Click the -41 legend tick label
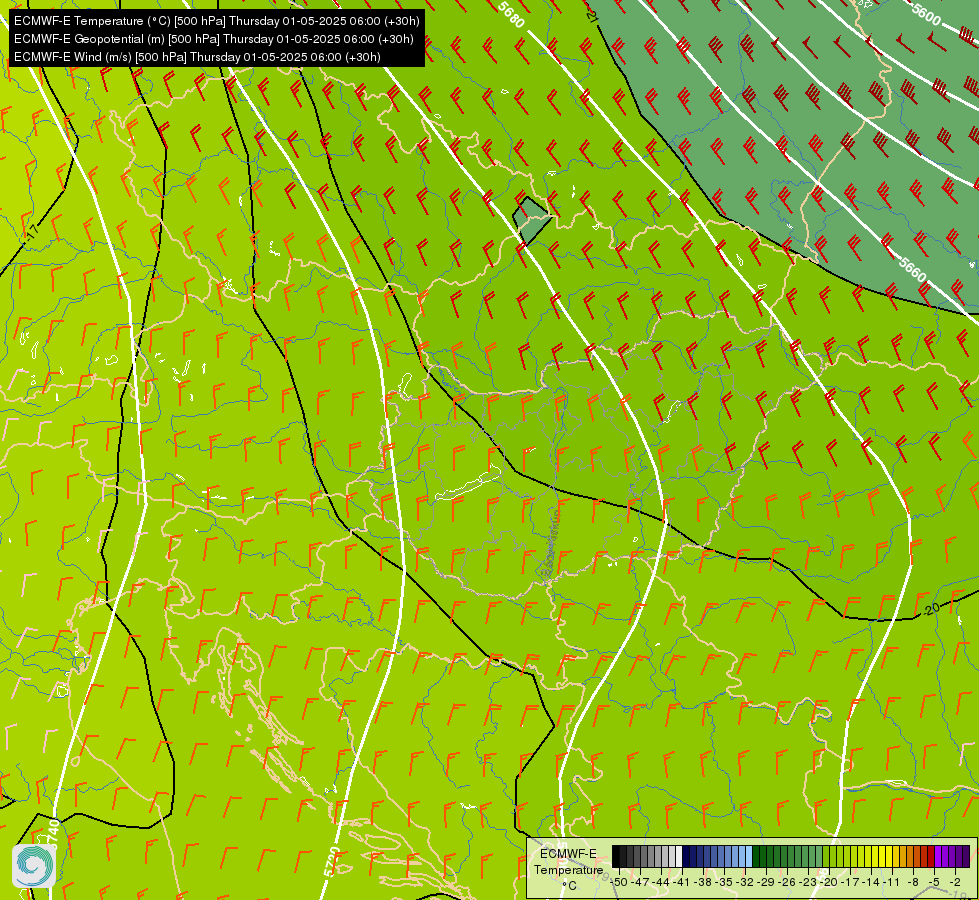979x900 pixels. (x=681, y=882)
